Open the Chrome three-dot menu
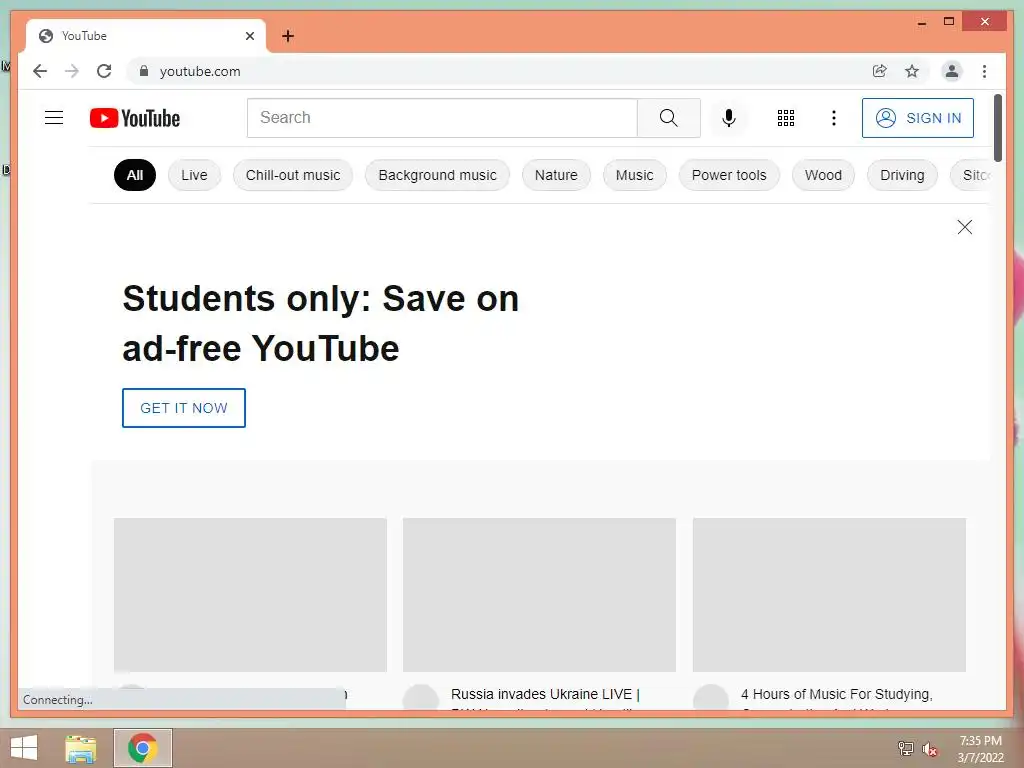Screen dimensions: 1024x768 (x=984, y=71)
